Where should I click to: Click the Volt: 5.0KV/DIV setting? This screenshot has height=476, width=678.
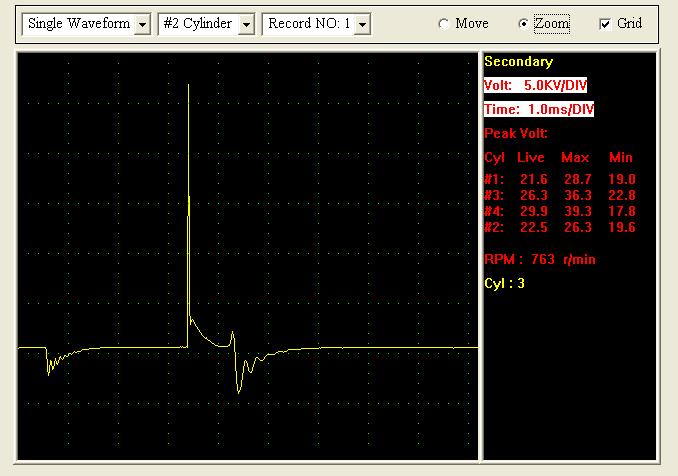pos(535,85)
